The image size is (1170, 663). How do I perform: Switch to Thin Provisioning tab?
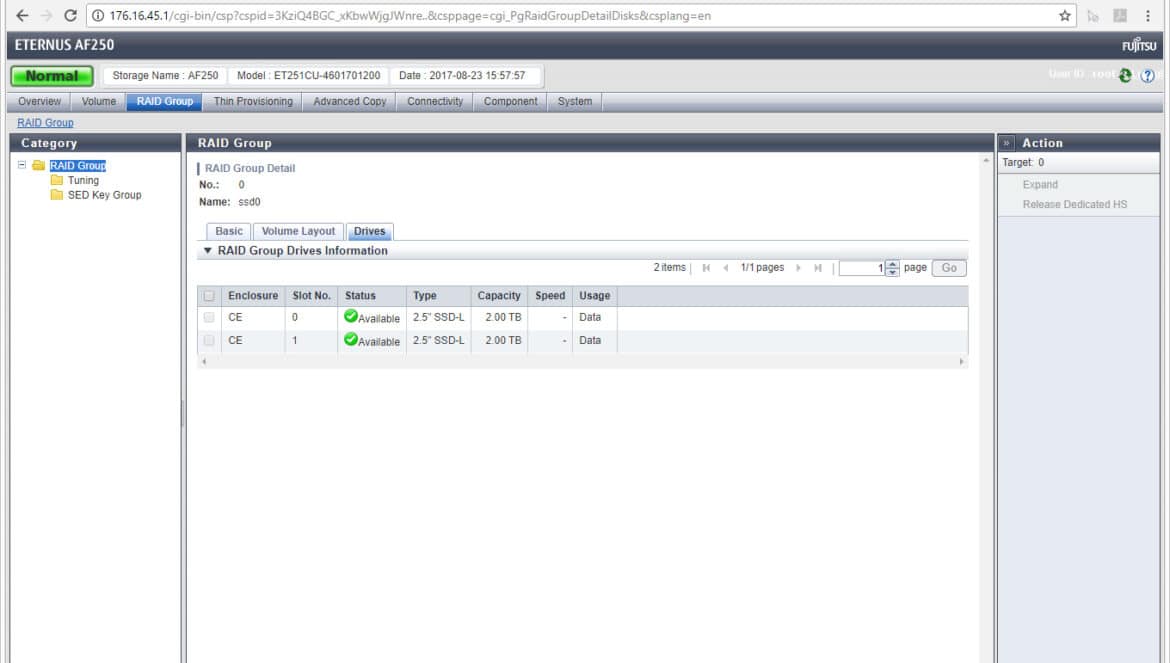253,101
